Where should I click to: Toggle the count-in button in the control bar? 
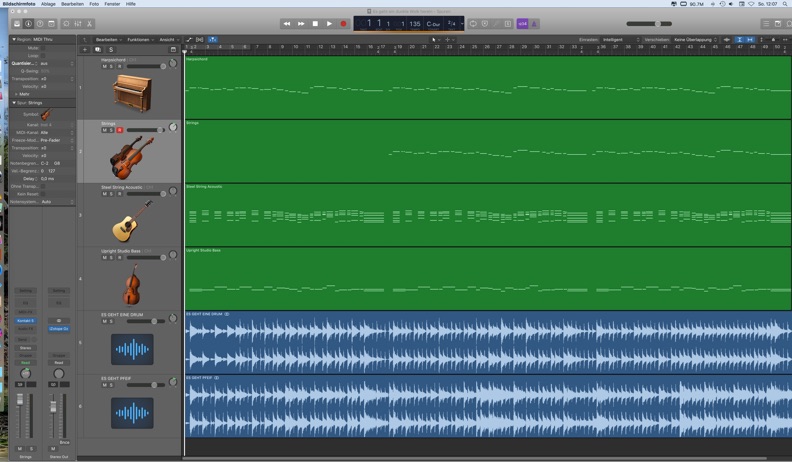(x=523, y=24)
